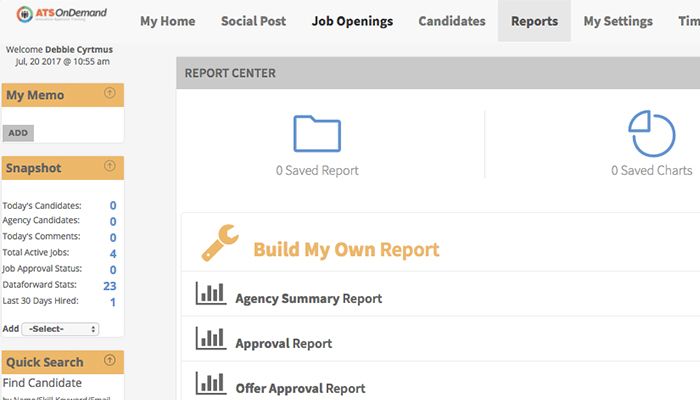Open the My Settings tab

[618, 21]
